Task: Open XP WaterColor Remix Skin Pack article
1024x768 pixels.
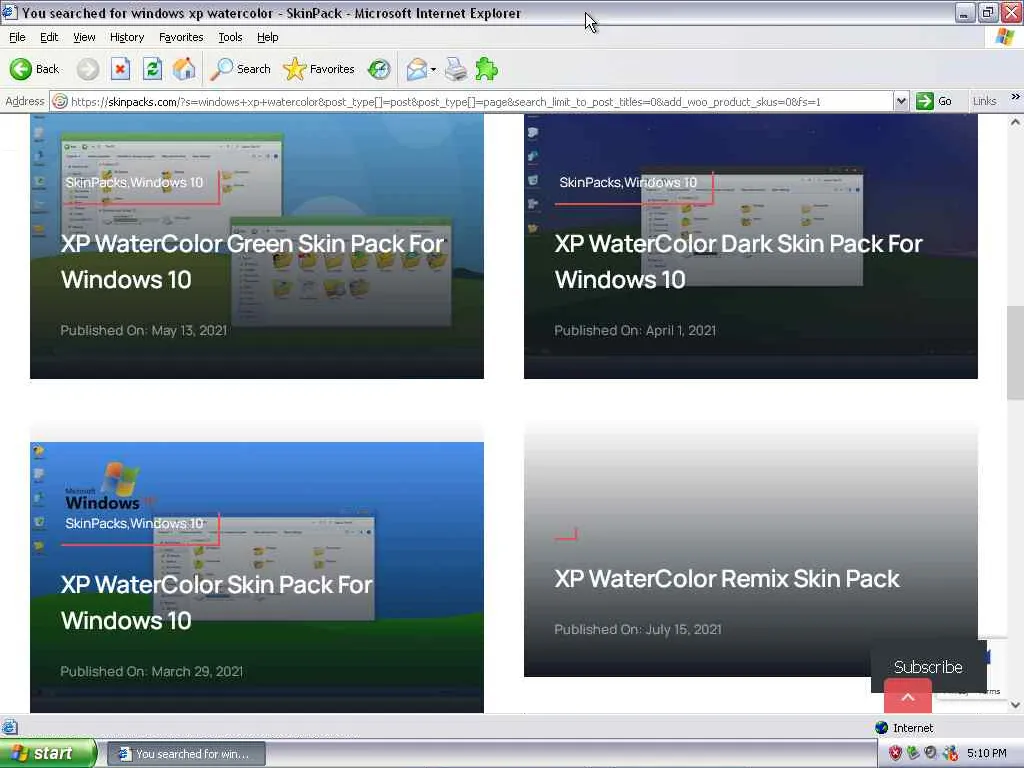Action: (727, 579)
